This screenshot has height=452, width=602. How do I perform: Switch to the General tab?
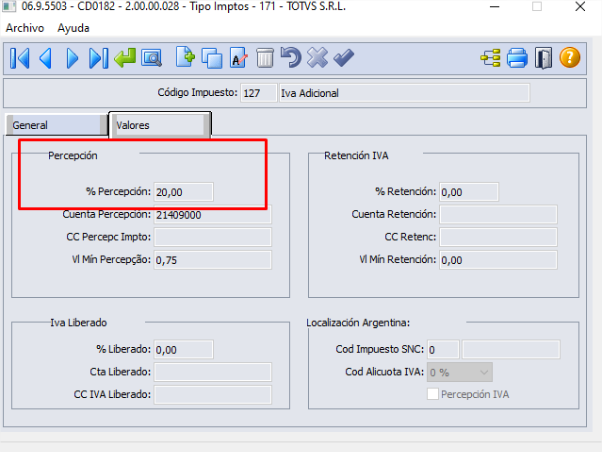(56, 125)
